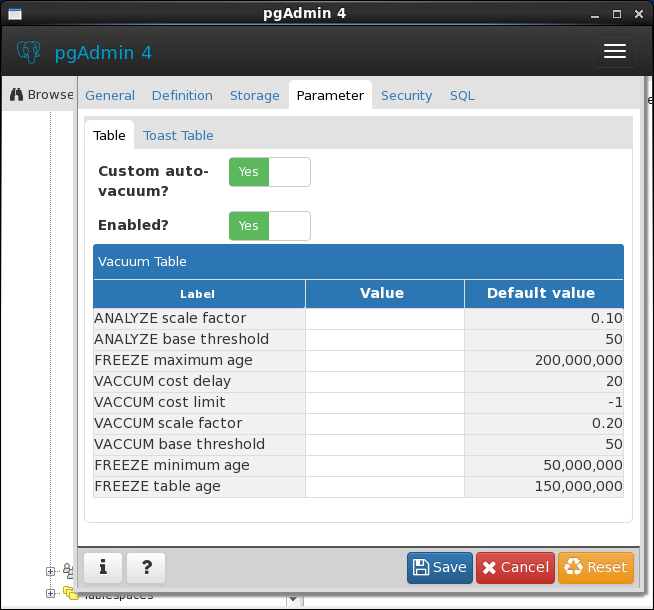This screenshot has width=654, height=610.
Task: Click the FREEZE minimum age value field
Action: [x=385, y=466]
